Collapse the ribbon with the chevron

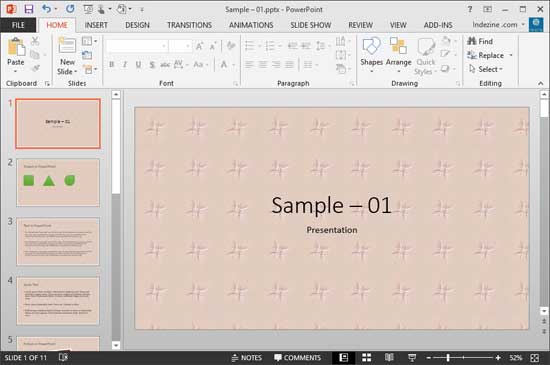541,83
